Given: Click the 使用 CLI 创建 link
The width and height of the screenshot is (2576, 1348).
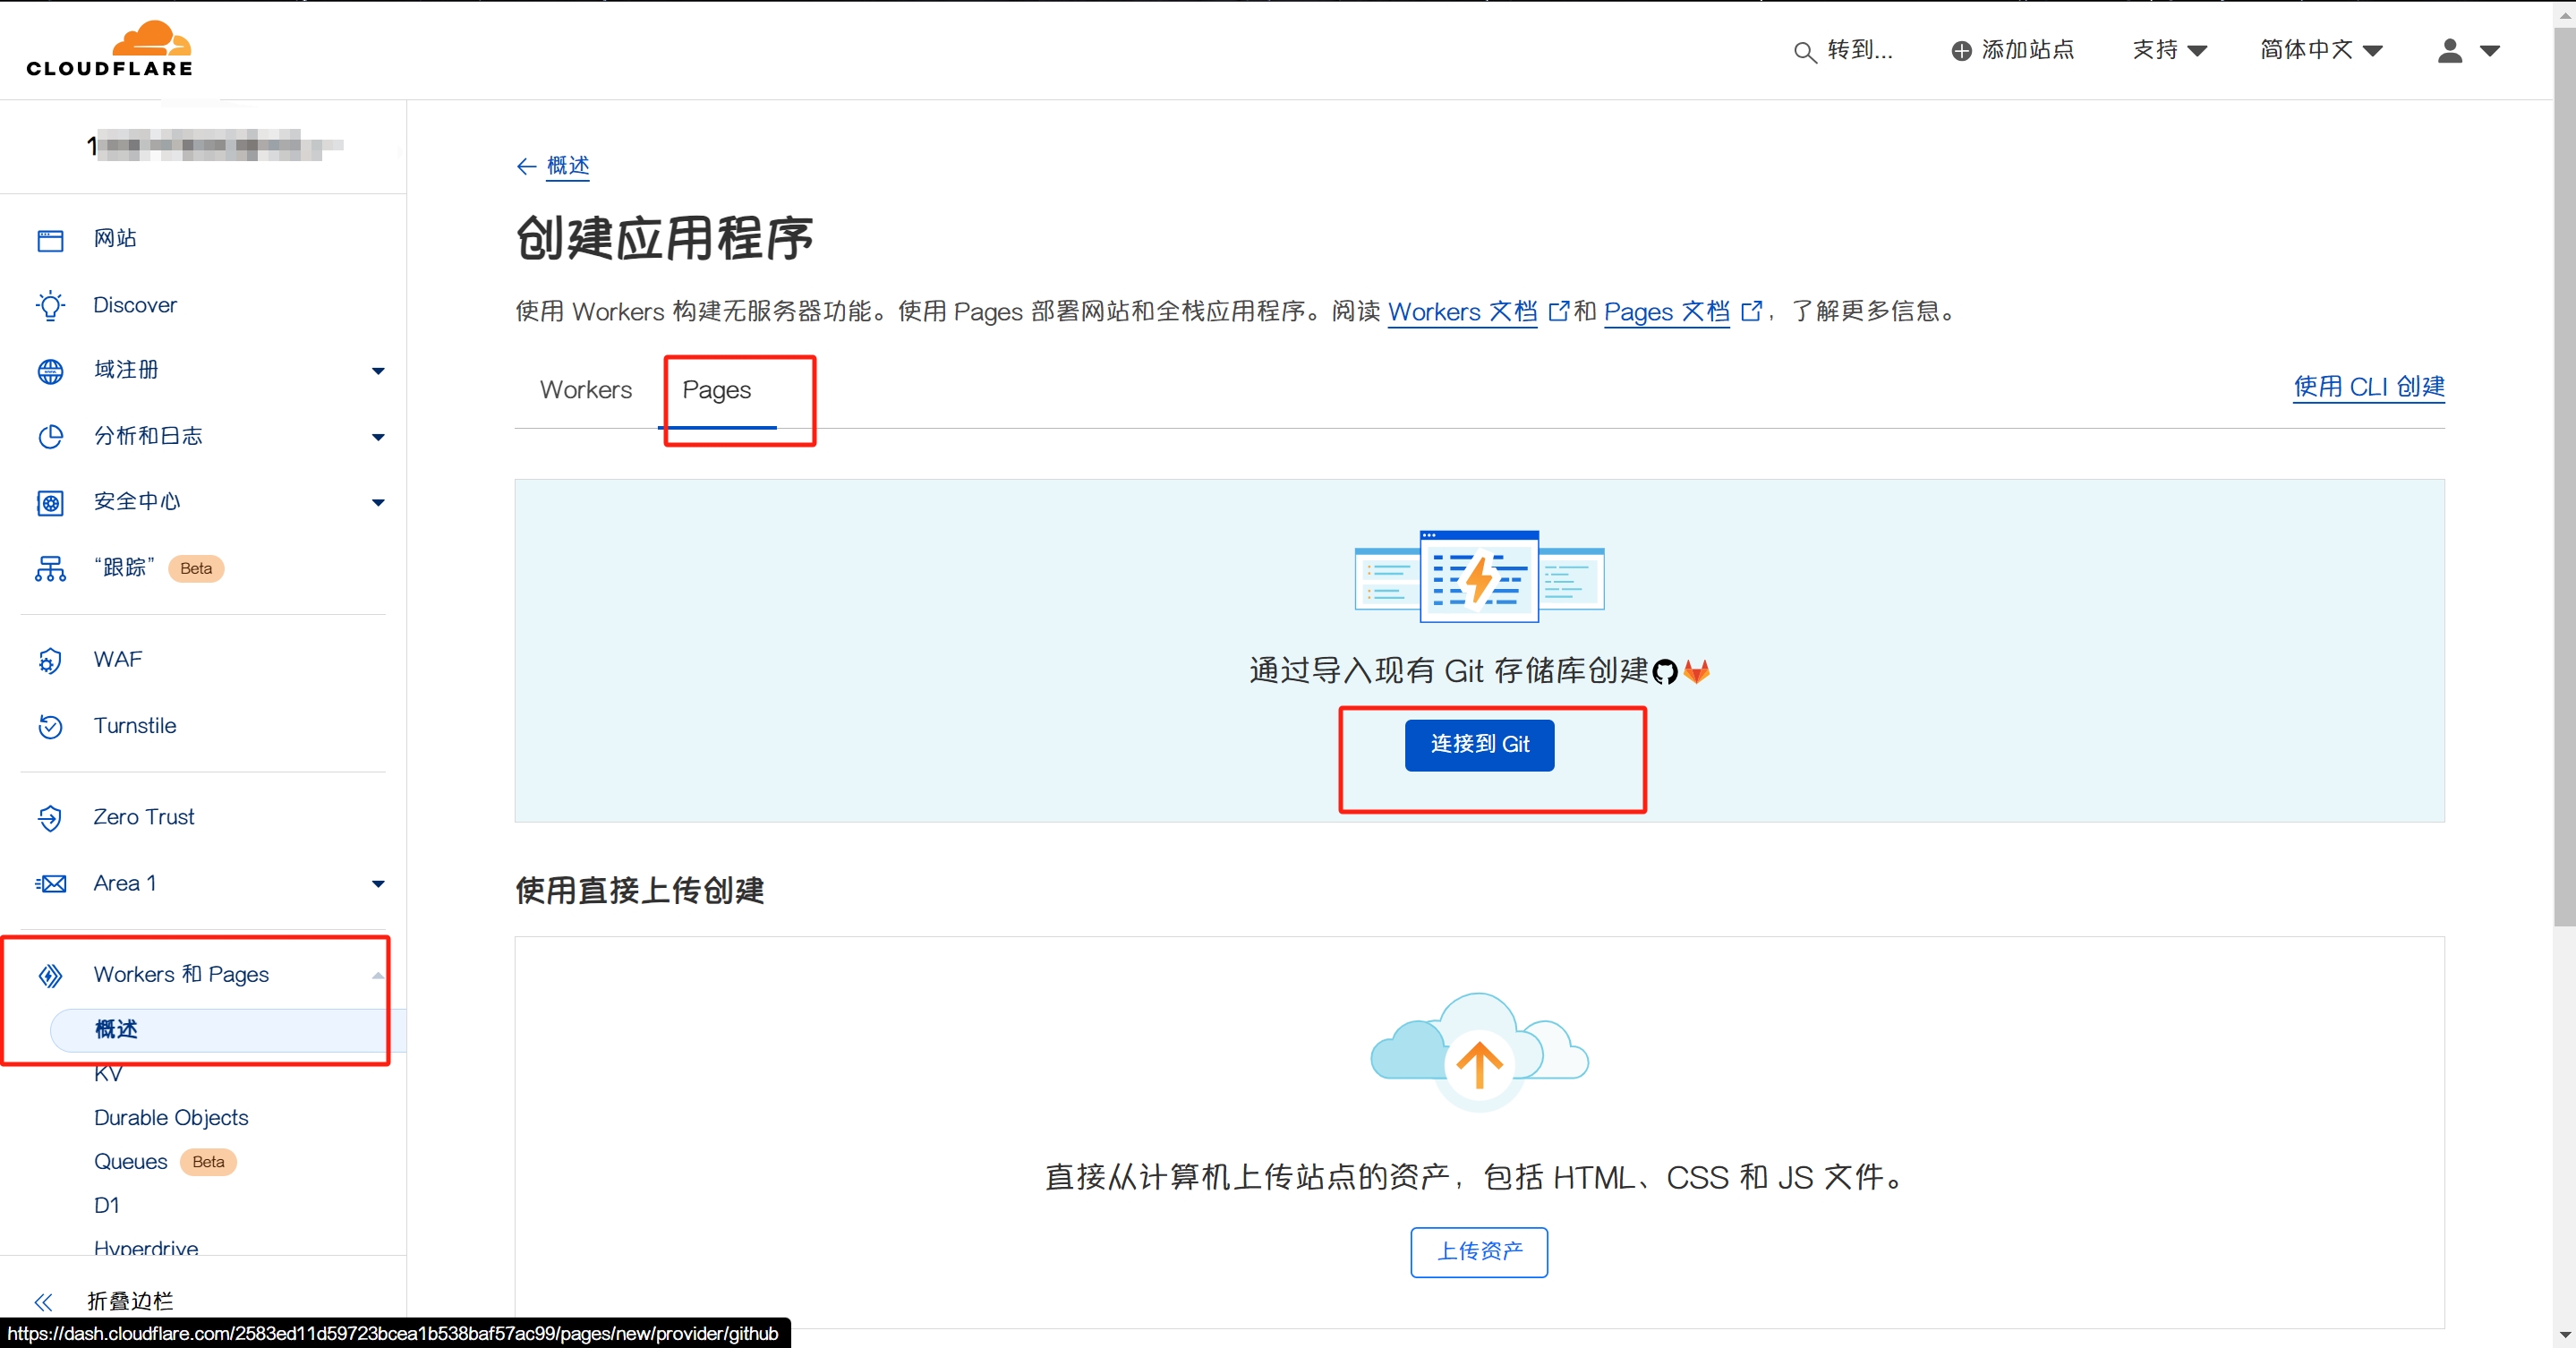Looking at the screenshot, I should tap(2368, 387).
